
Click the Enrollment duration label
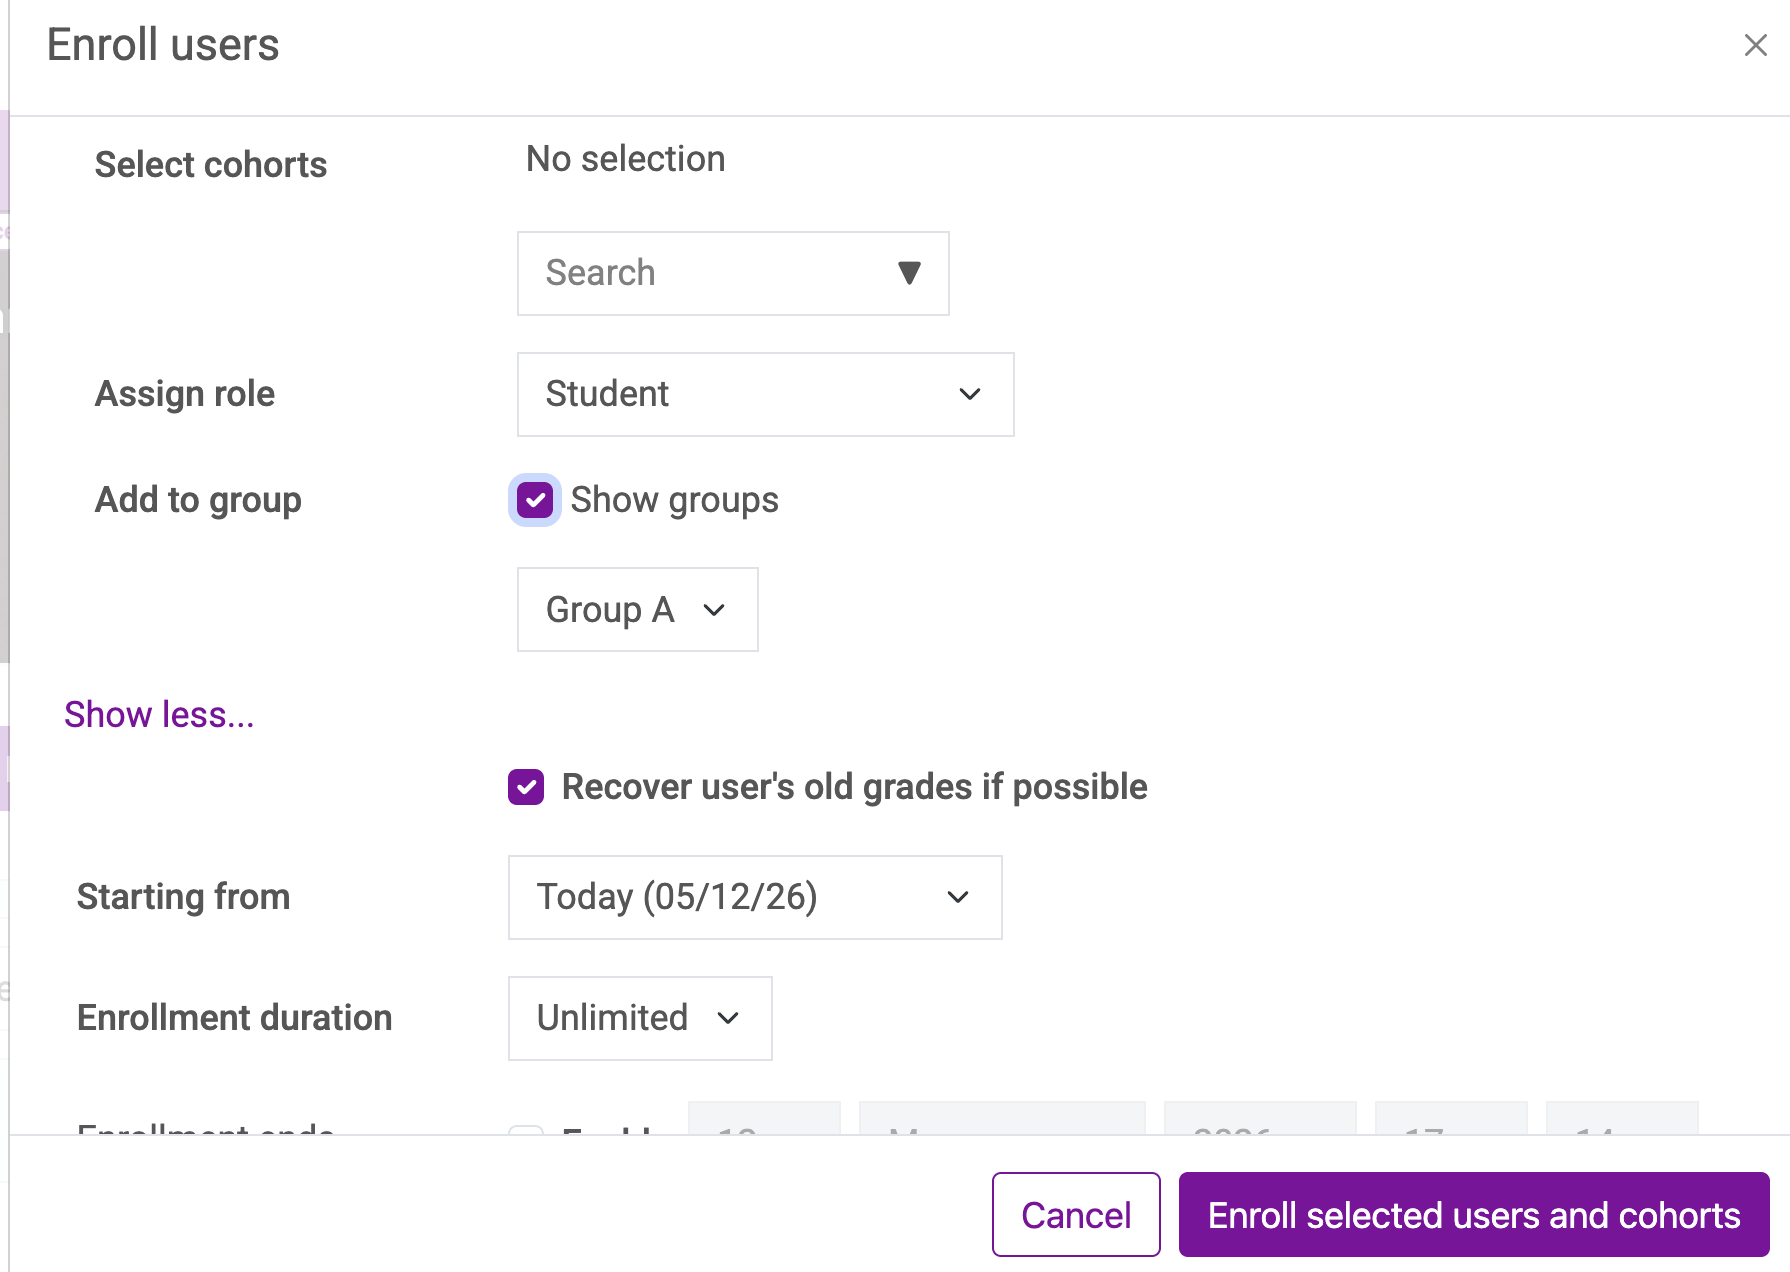[x=235, y=1018]
